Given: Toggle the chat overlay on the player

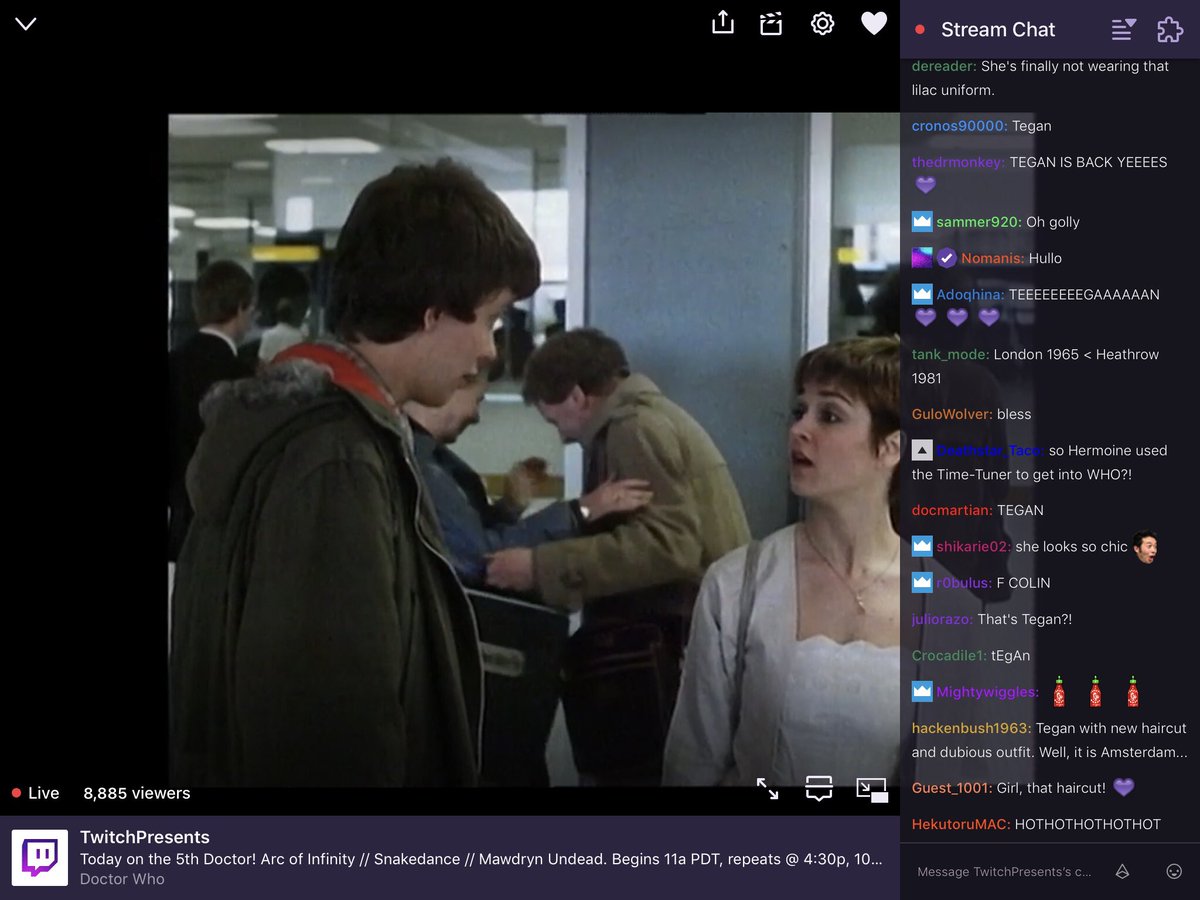Looking at the screenshot, I should point(818,789).
